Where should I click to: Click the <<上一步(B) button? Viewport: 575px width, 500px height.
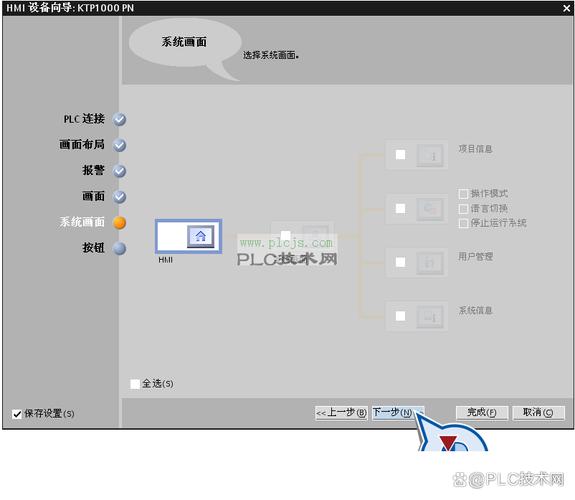[341, 413]
